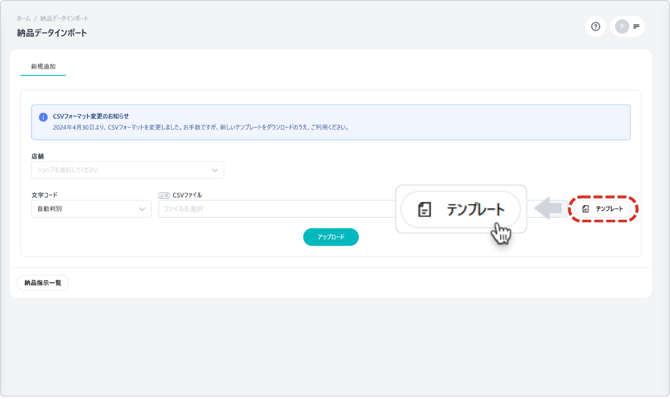This screenshot has height=399, width=670.
Task: Go to ホーム breadcrumb link
Action: click(24, 18)
